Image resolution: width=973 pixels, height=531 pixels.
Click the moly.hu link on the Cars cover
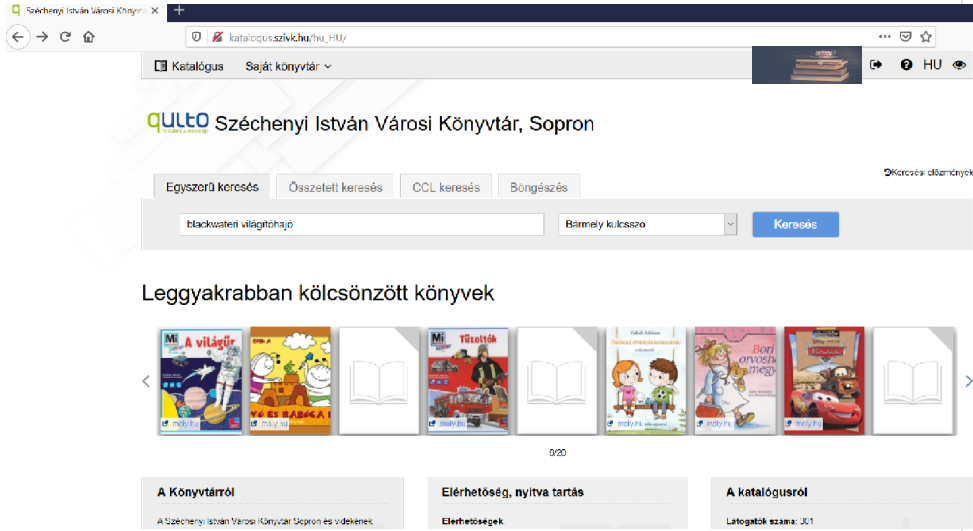(804, 424)
